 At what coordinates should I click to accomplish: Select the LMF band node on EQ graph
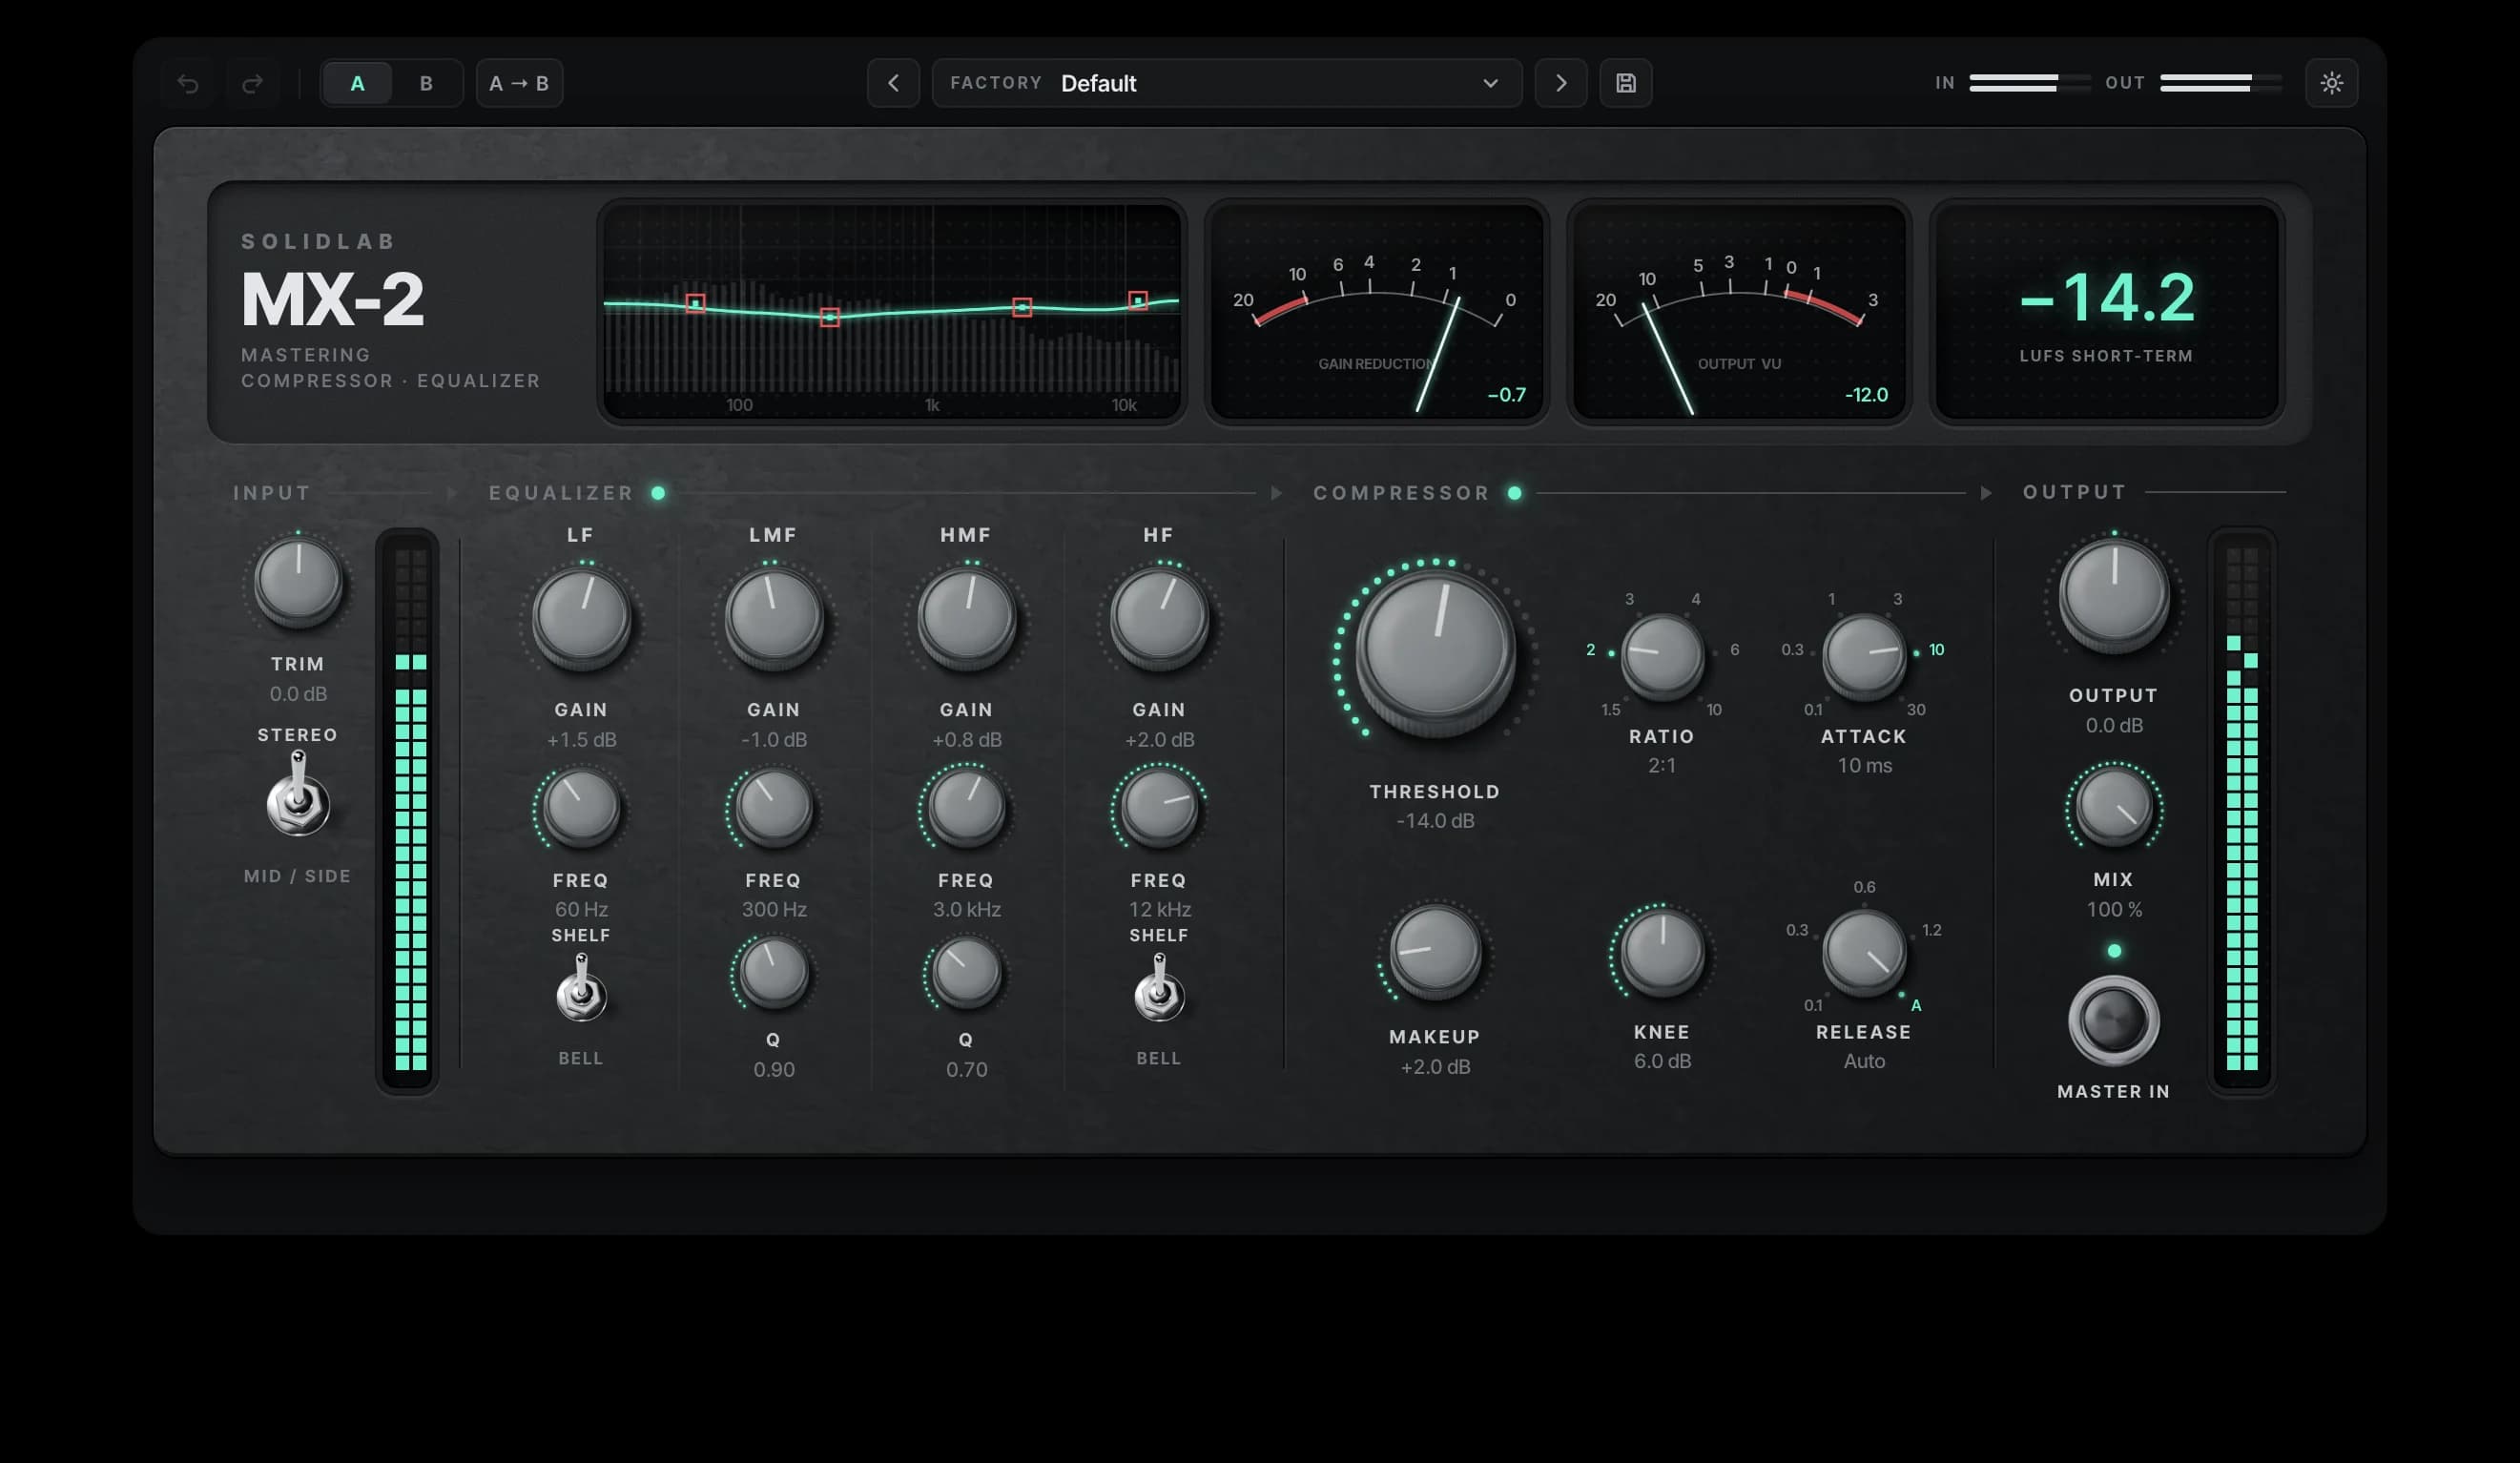pos(830,317)
